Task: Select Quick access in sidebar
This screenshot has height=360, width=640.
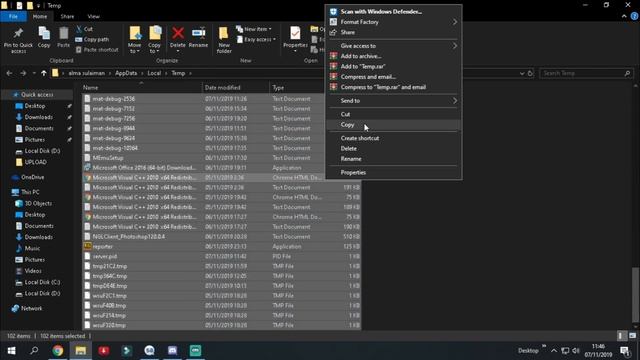Action: (37, 95)
